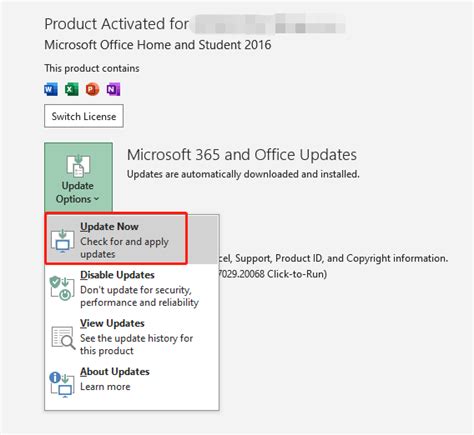This screenshot has height=435, width=474.
Task: Click 'Check for and apply updates' description
Action: coord(124,247)
